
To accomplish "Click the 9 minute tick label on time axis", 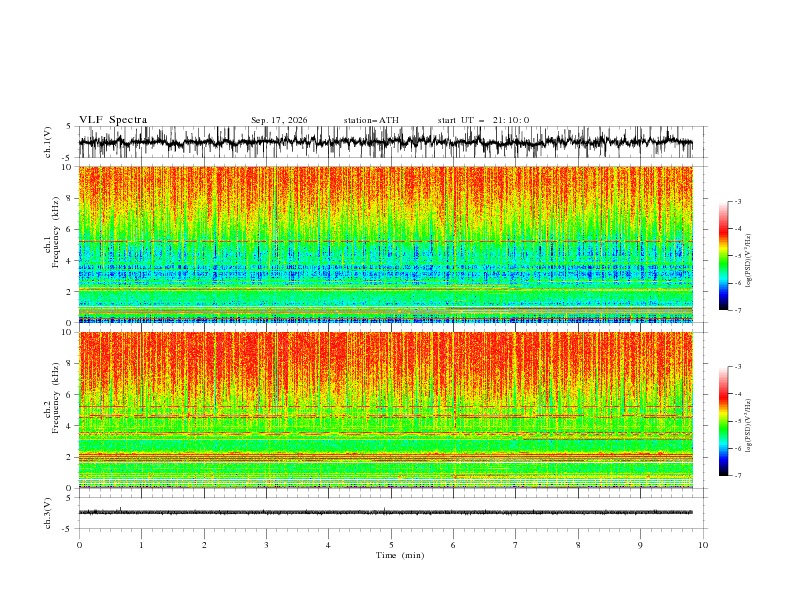I will click(x=640, y=545).
